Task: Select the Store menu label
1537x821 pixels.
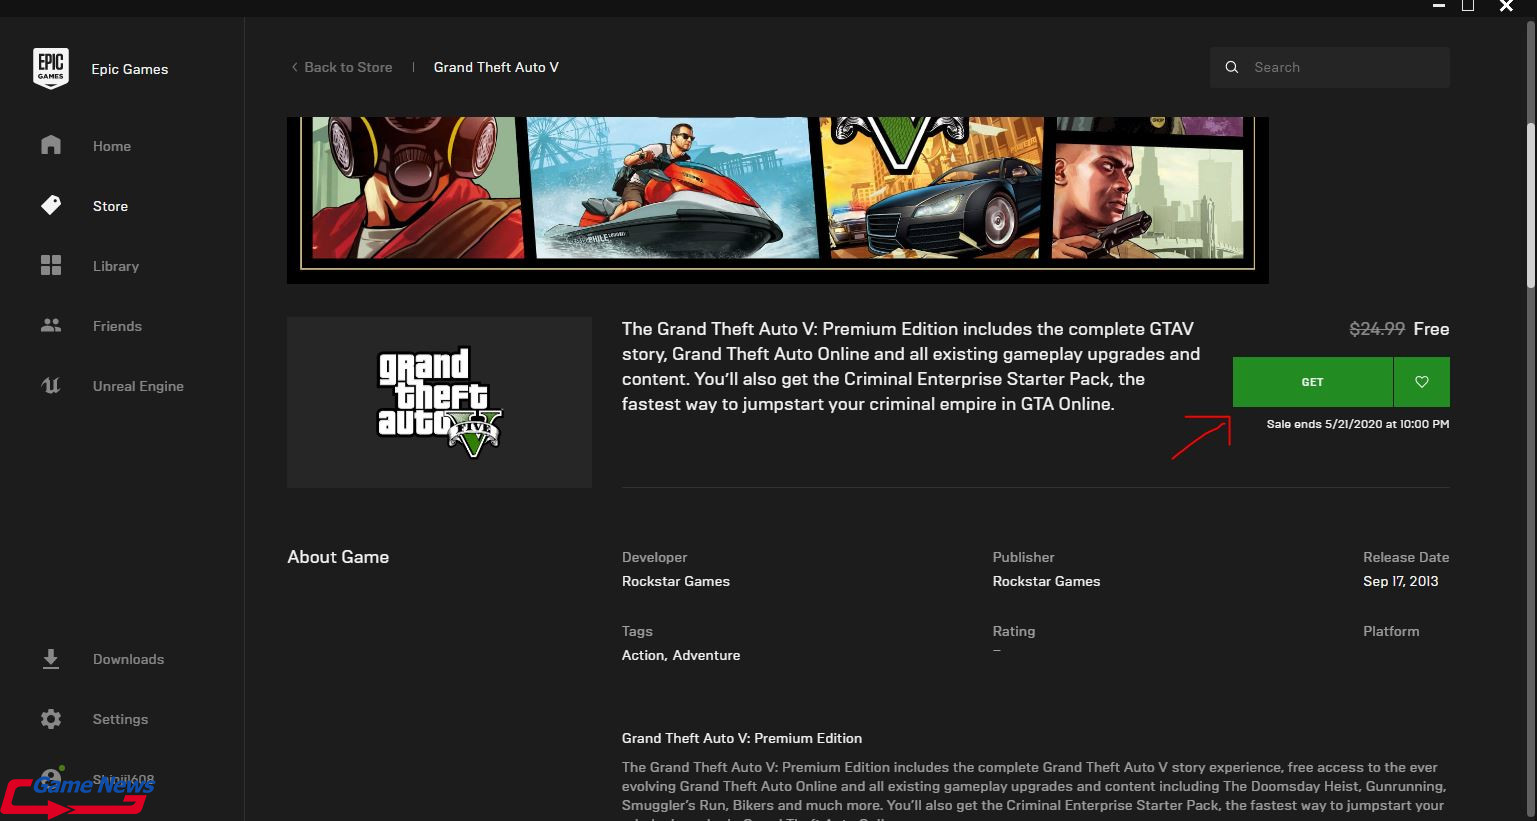Action: [110, 206]
